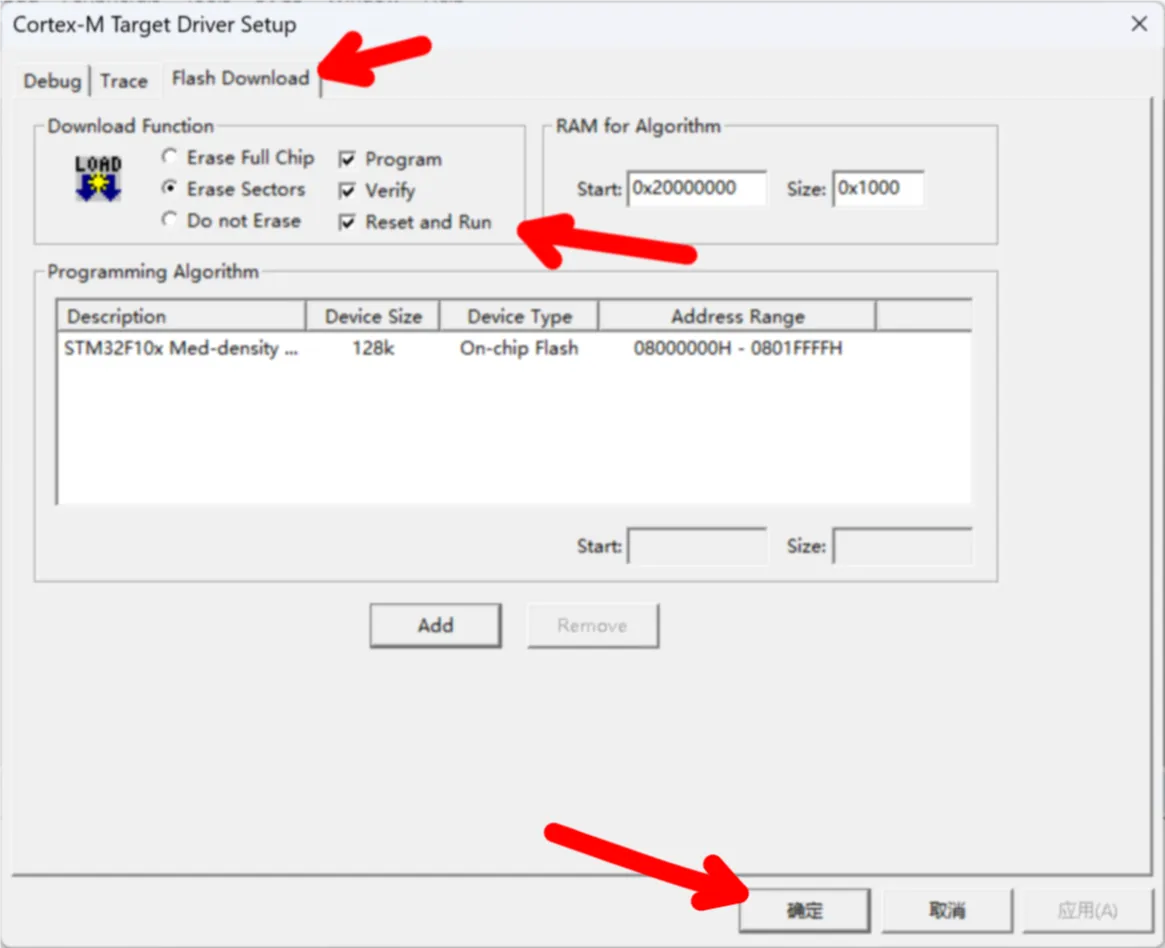Viewport: 1165px width, 948px height.
Task: Click the Description column header
Action: pos(181,316)
